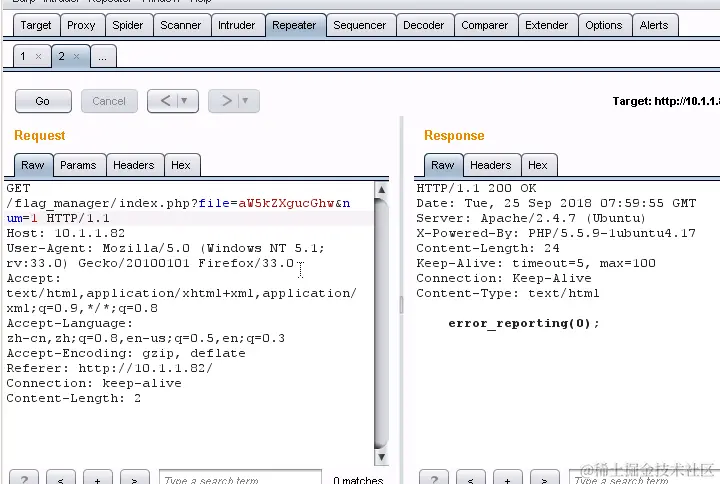Open the Response Headers tab
Viewport: 720px width, 484px height.
pos(491,165)
